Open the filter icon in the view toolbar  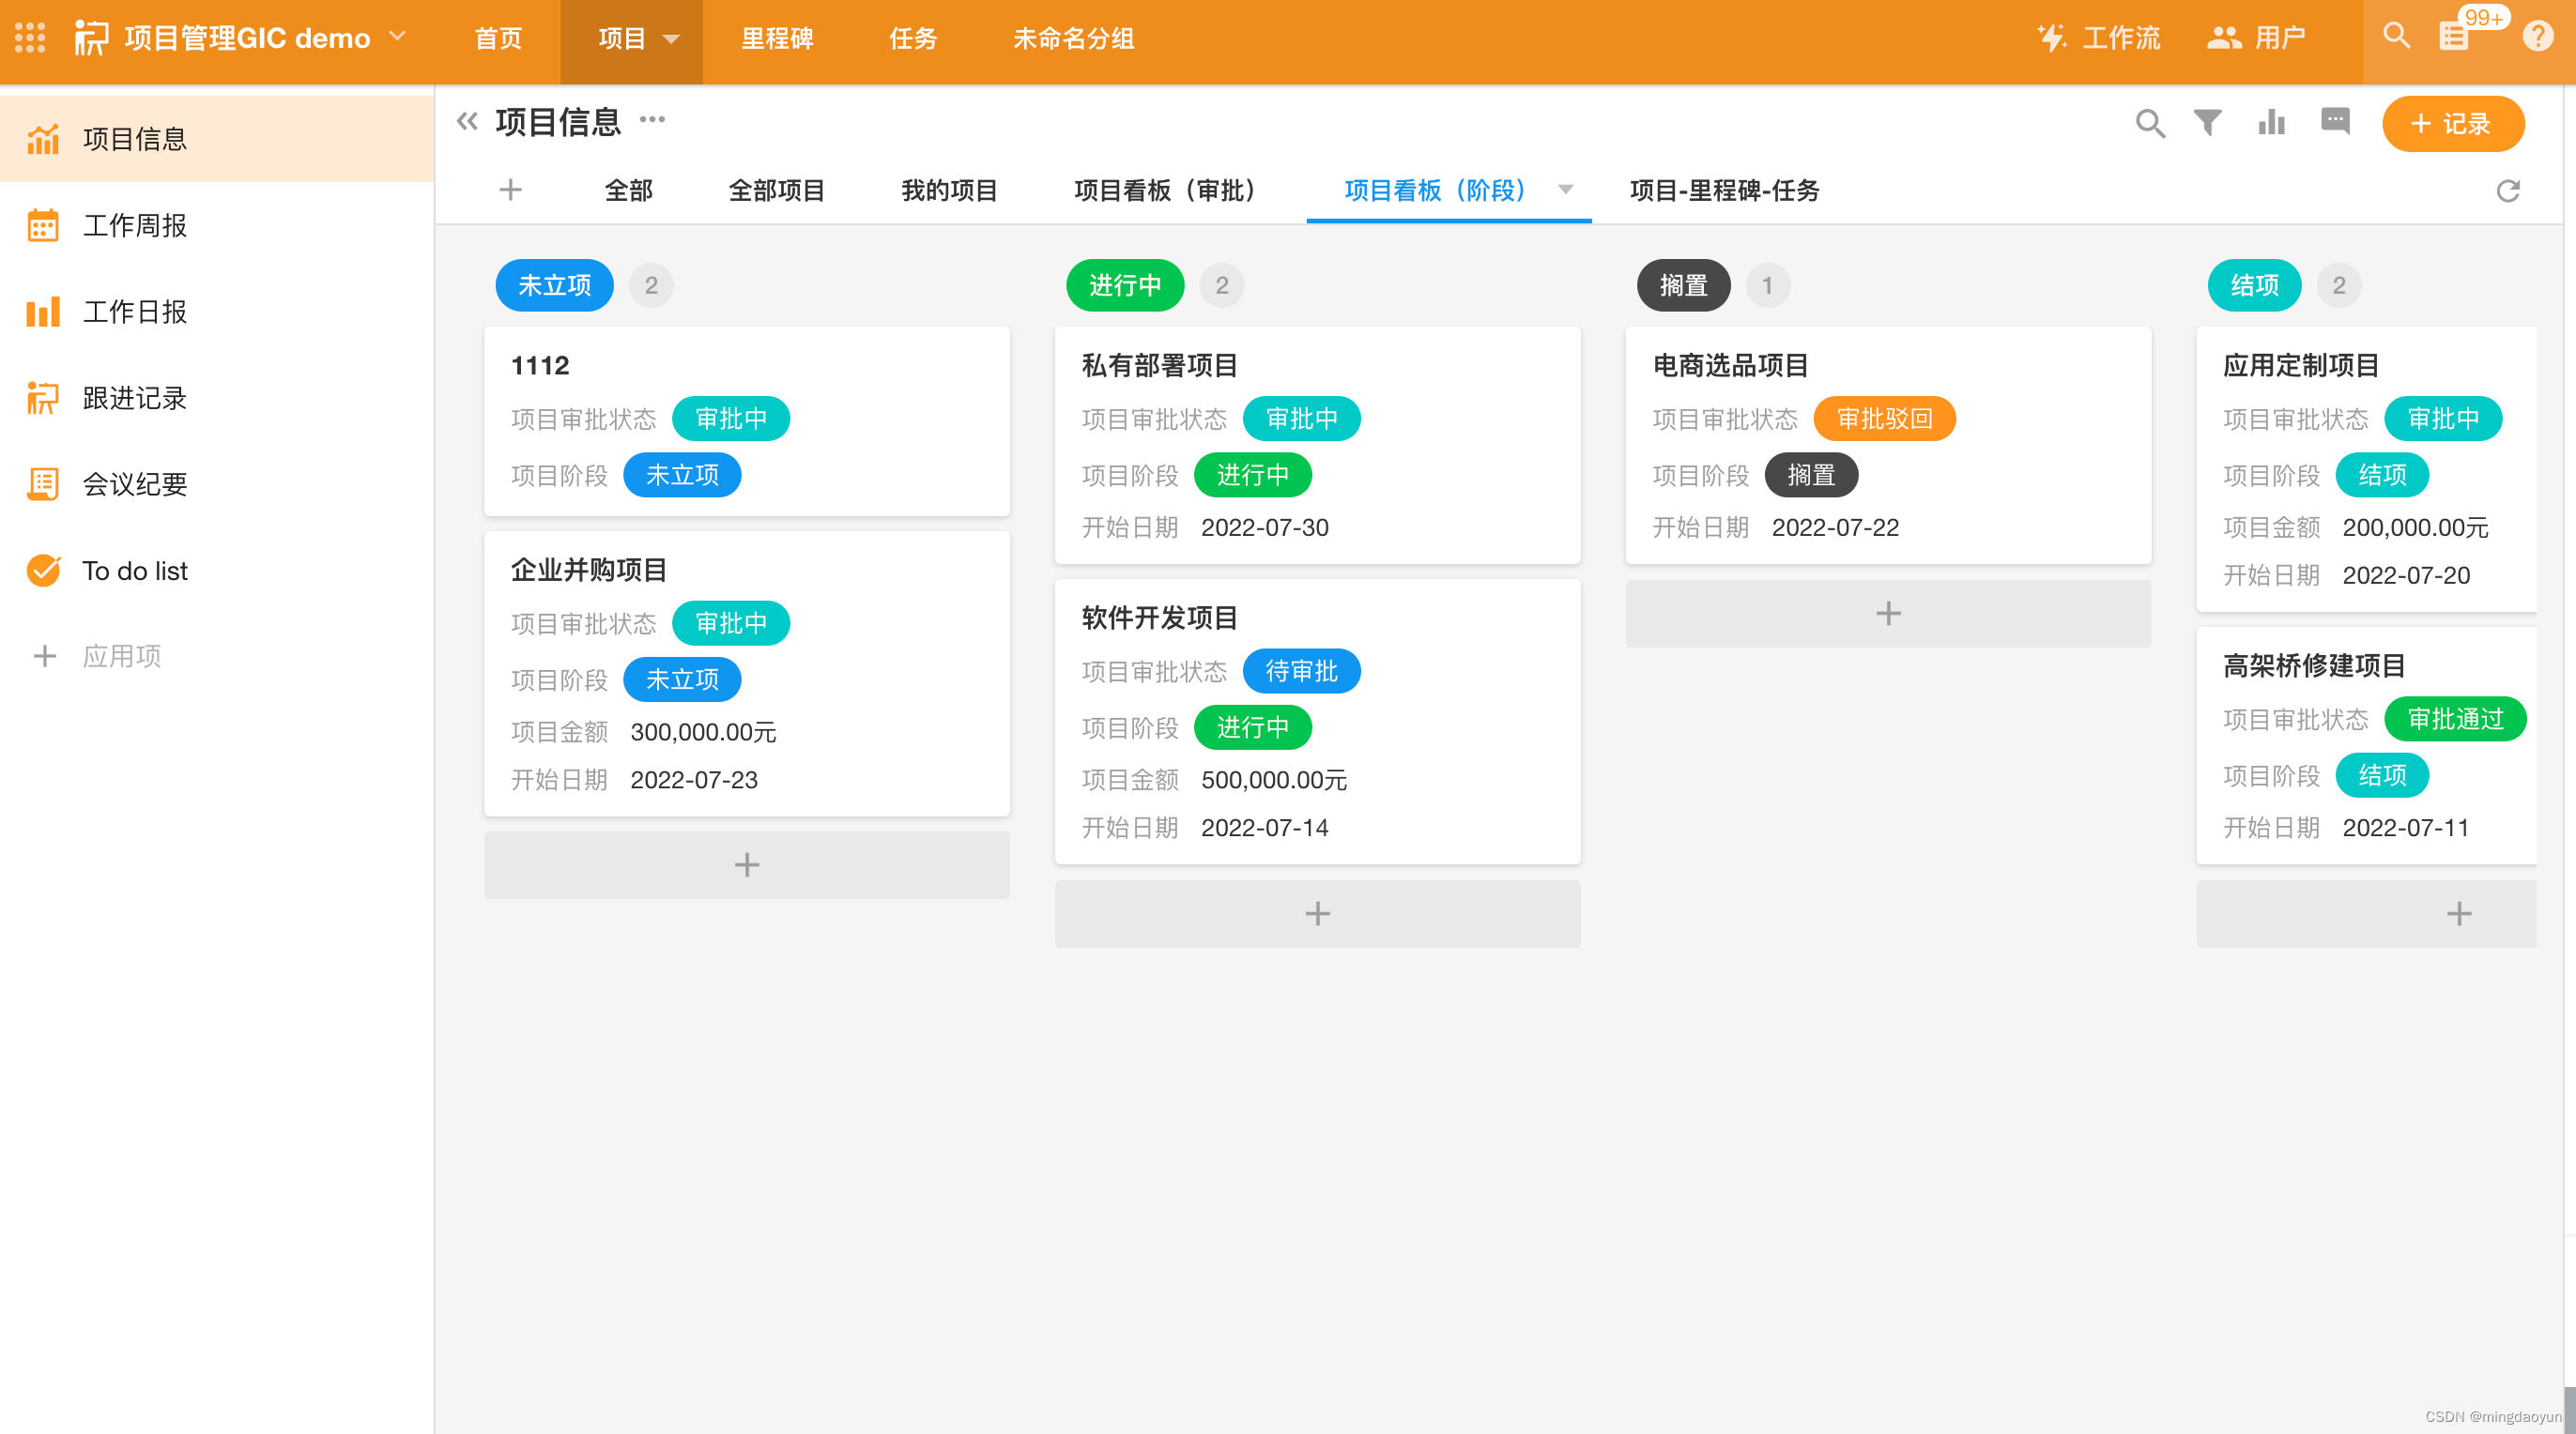[2209, 123]
